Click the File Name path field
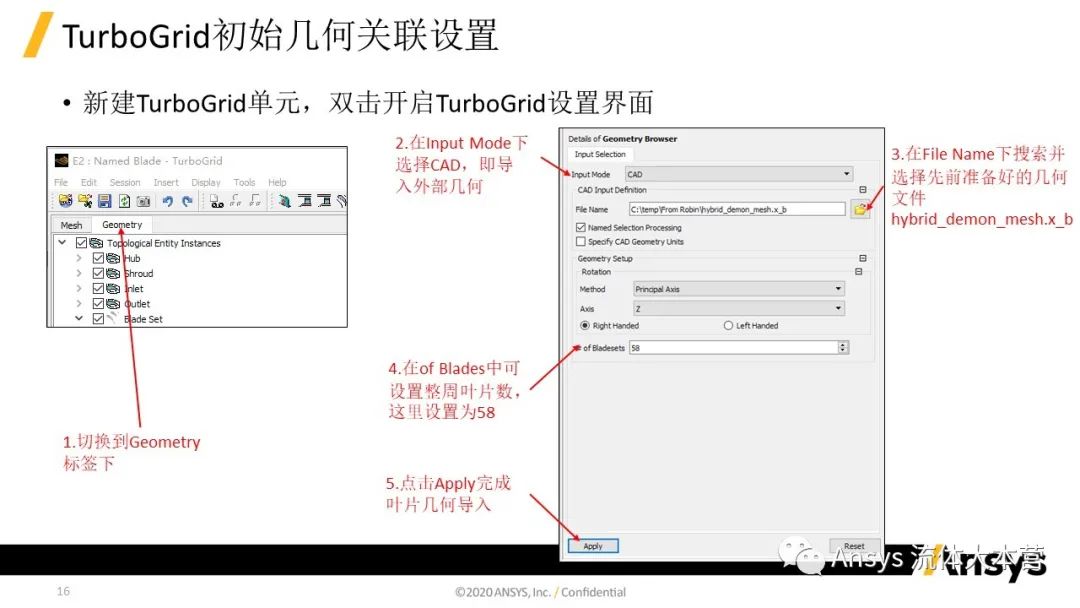1080x608 pixels. coord(737,209)
